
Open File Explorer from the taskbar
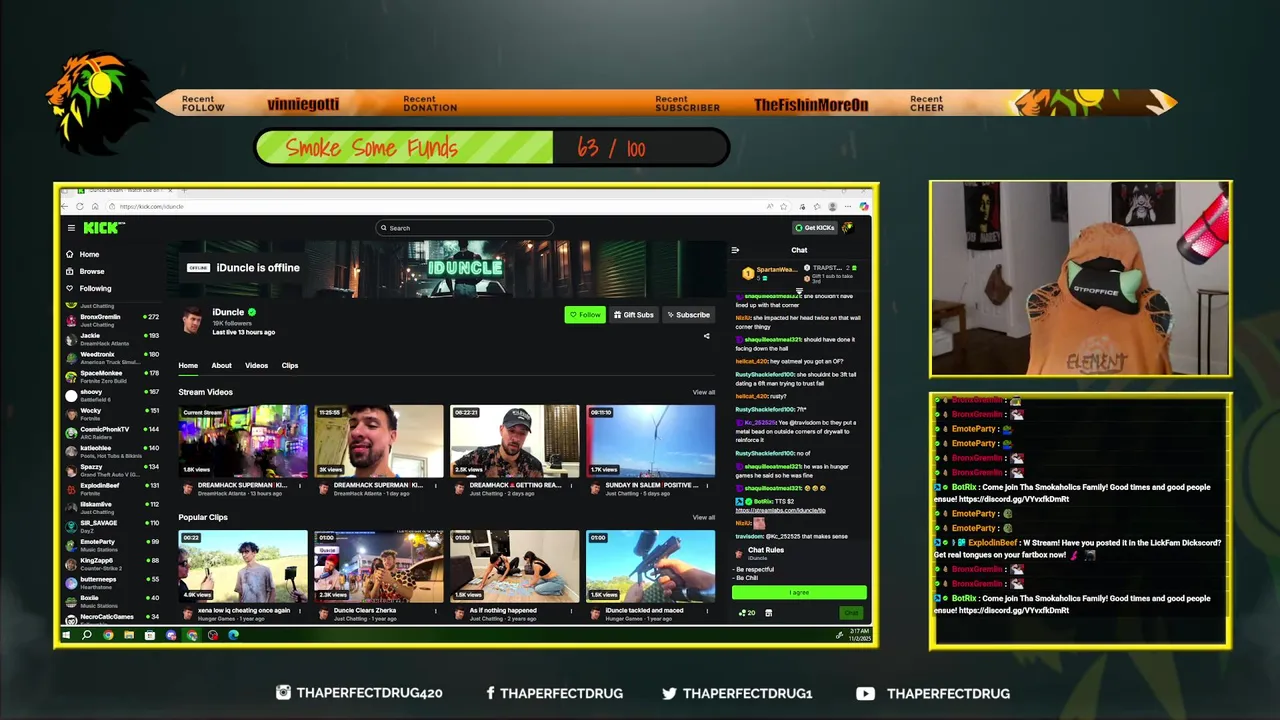(129, 635)
